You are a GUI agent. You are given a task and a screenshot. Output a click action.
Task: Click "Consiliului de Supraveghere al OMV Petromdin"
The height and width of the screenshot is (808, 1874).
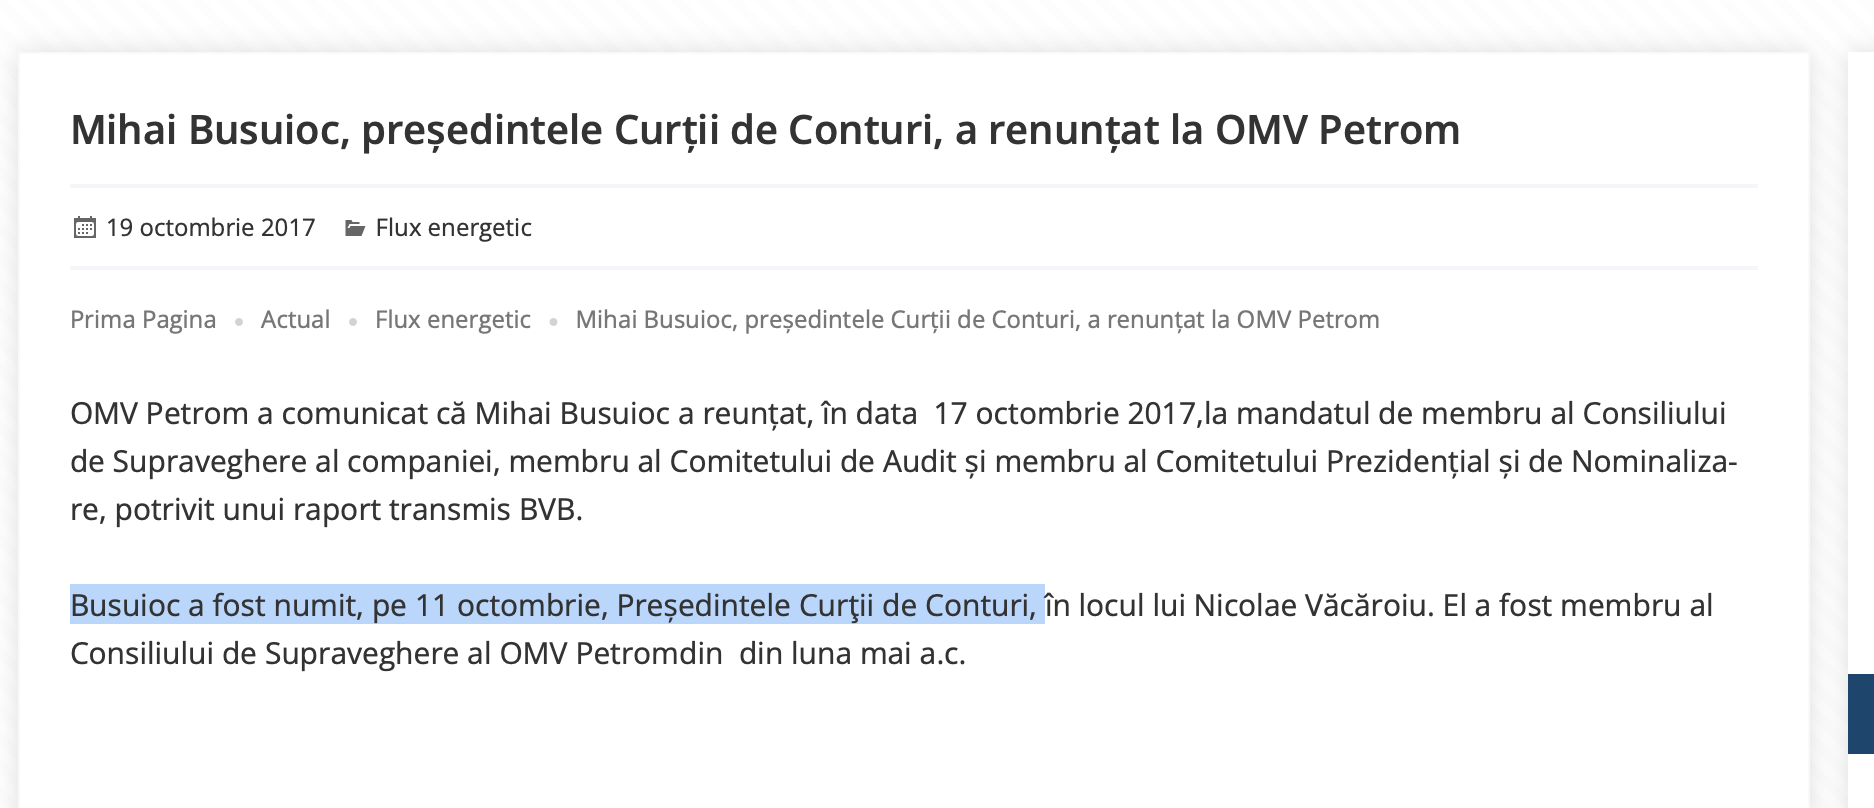point(396,654)
